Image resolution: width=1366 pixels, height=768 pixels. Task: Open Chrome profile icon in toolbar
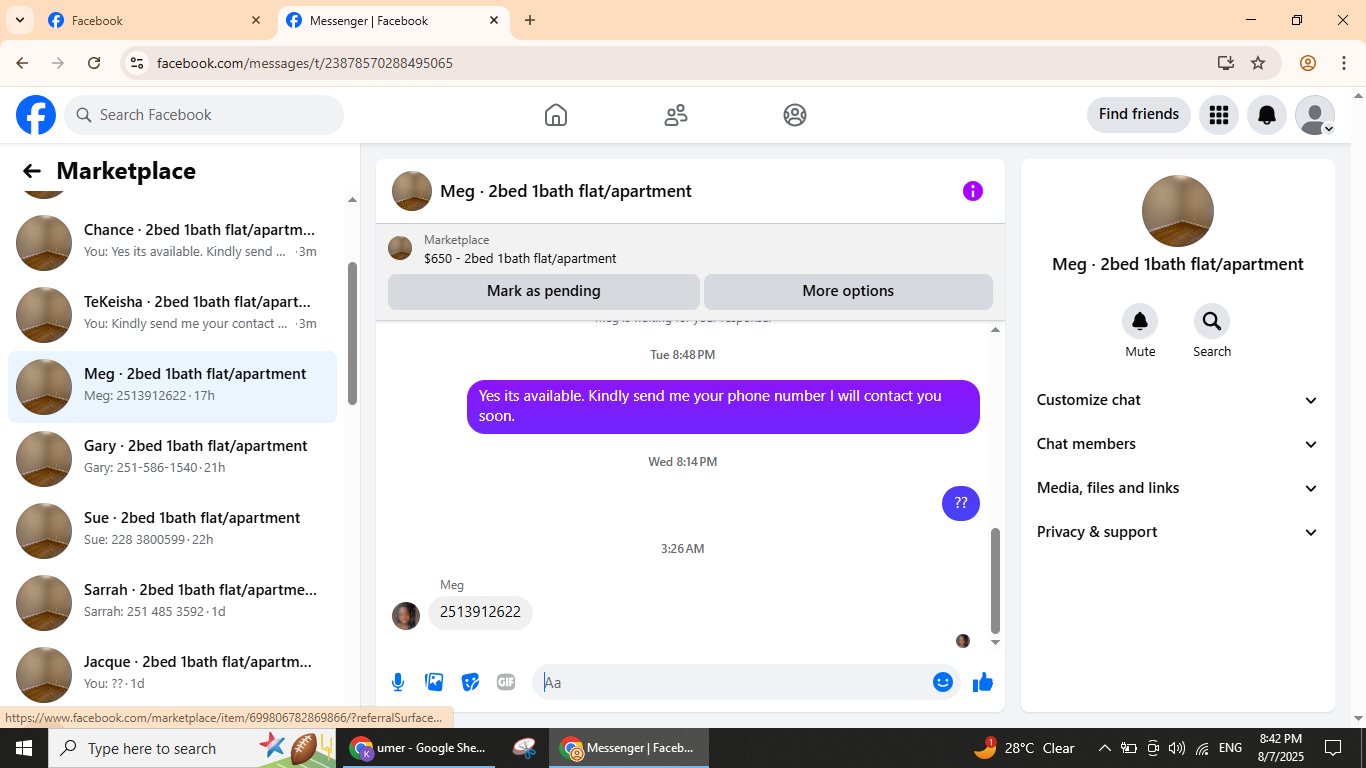[x=1308, y=63]
